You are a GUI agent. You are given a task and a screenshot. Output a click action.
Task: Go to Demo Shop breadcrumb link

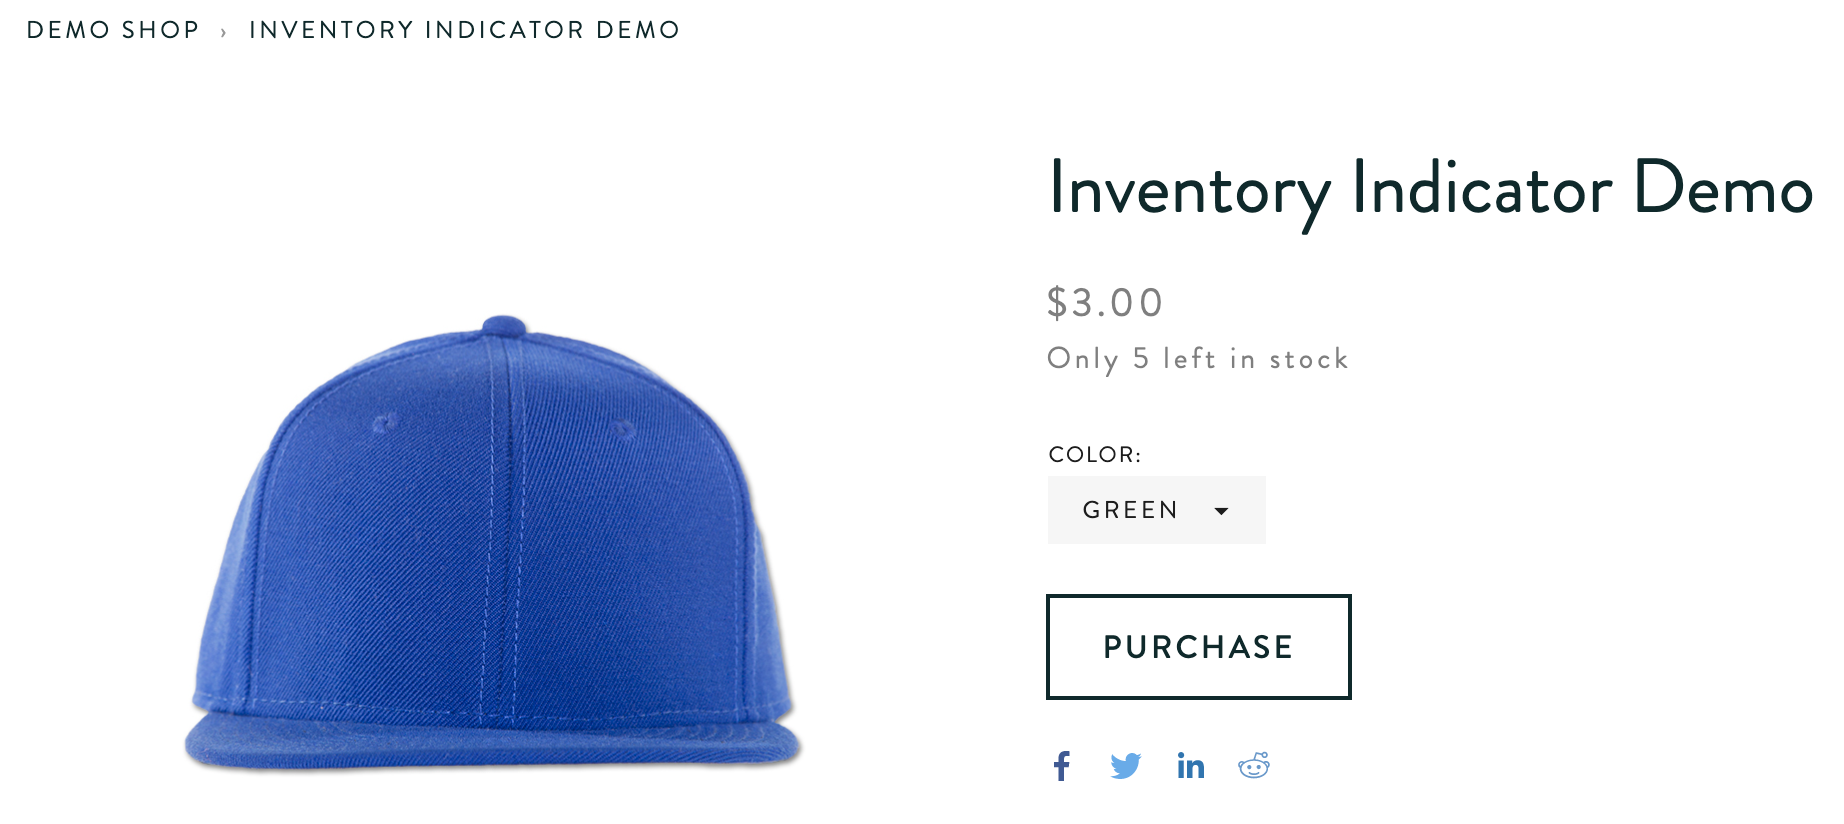pyautogui.click(x=113, y=30)
